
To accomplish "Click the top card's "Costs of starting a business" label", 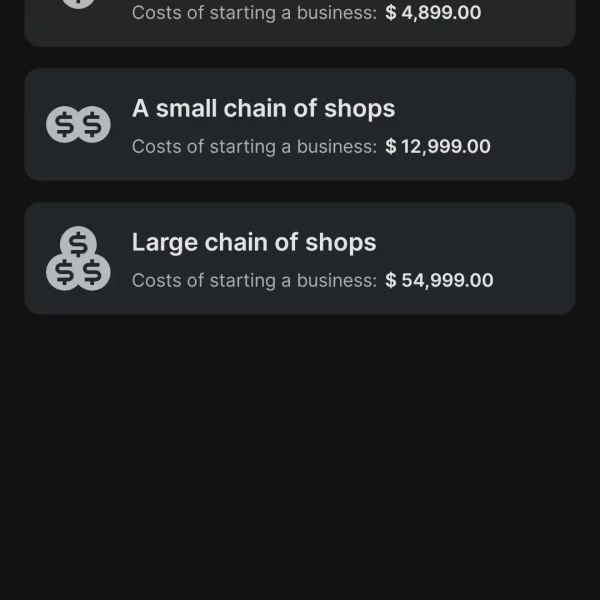I will [x=255, y=13].
